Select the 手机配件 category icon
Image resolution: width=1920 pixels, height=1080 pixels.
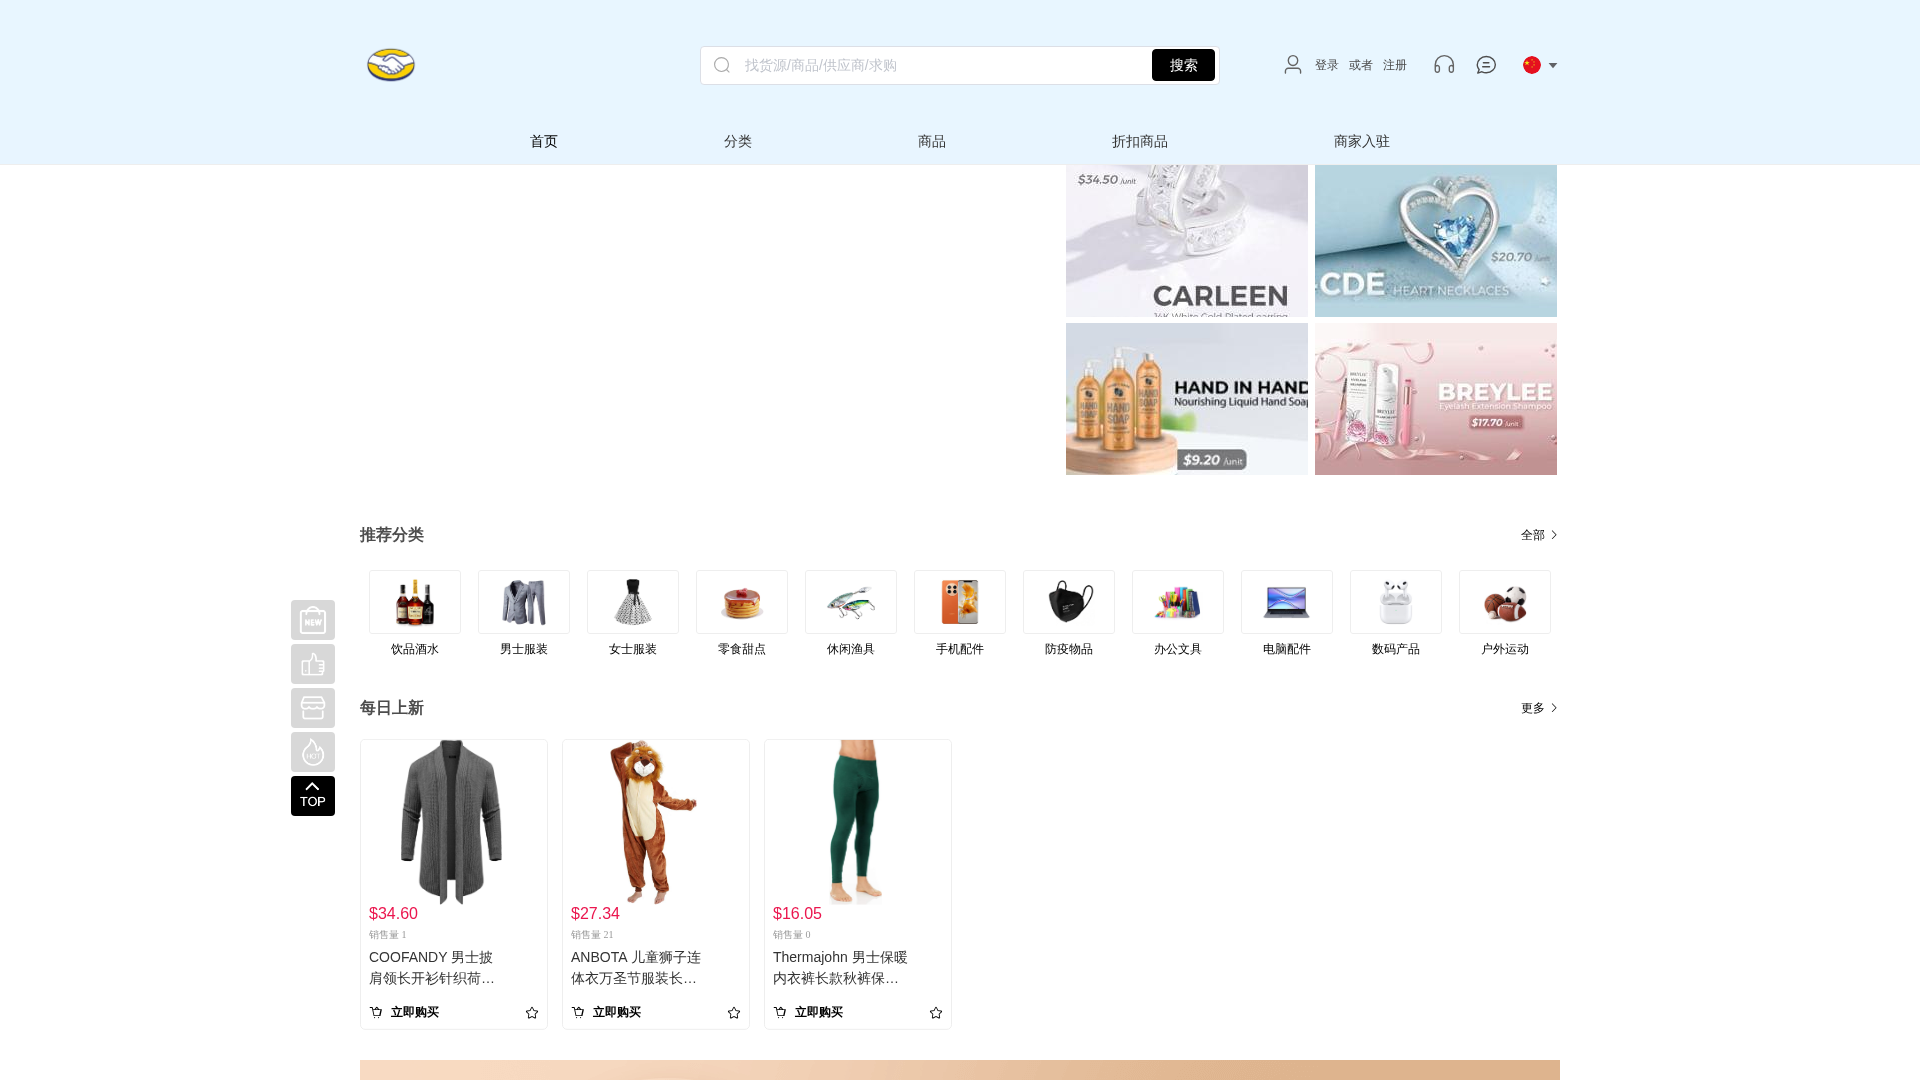click(x=960, y=602)
